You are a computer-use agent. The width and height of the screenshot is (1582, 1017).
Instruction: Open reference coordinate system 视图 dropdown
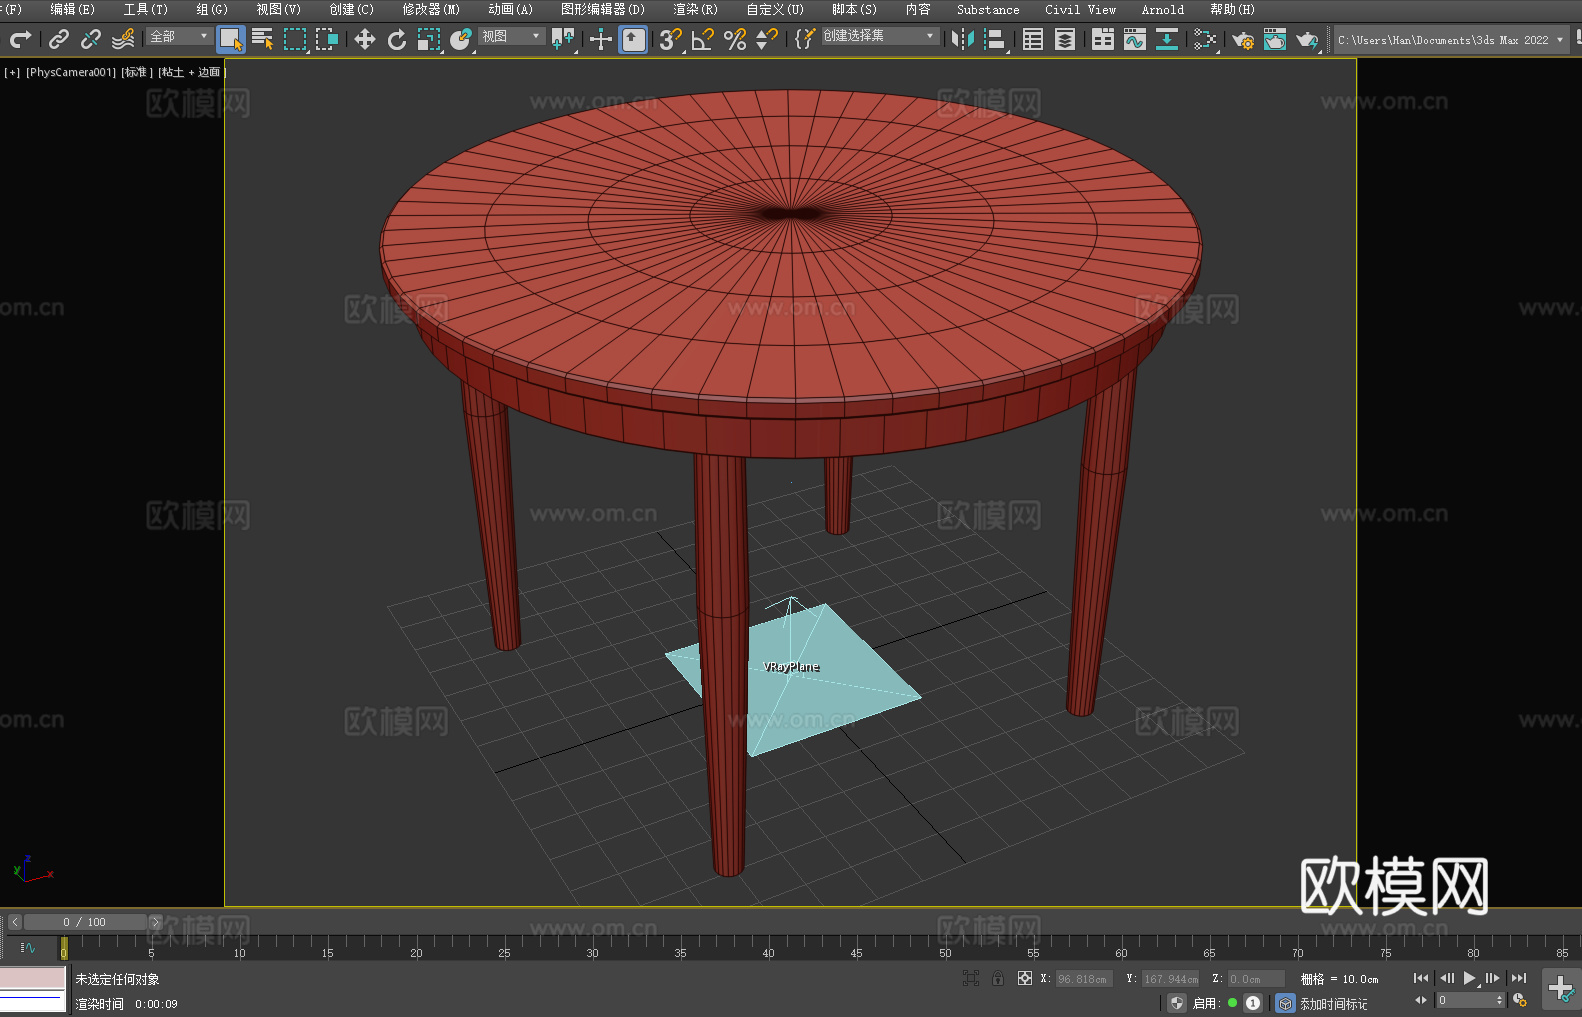(511, 36)
